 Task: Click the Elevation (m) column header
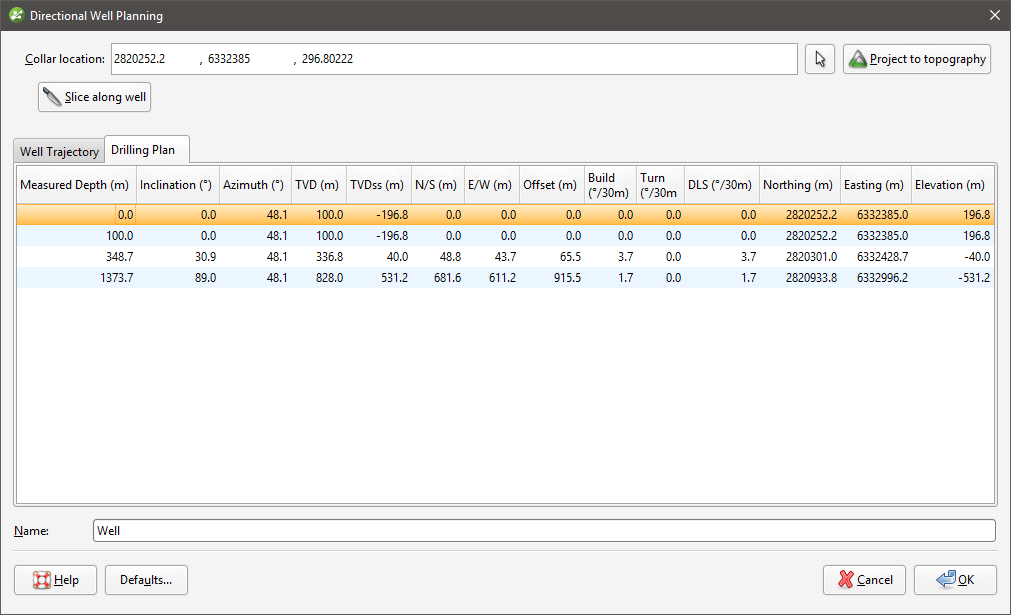[950, 185]
